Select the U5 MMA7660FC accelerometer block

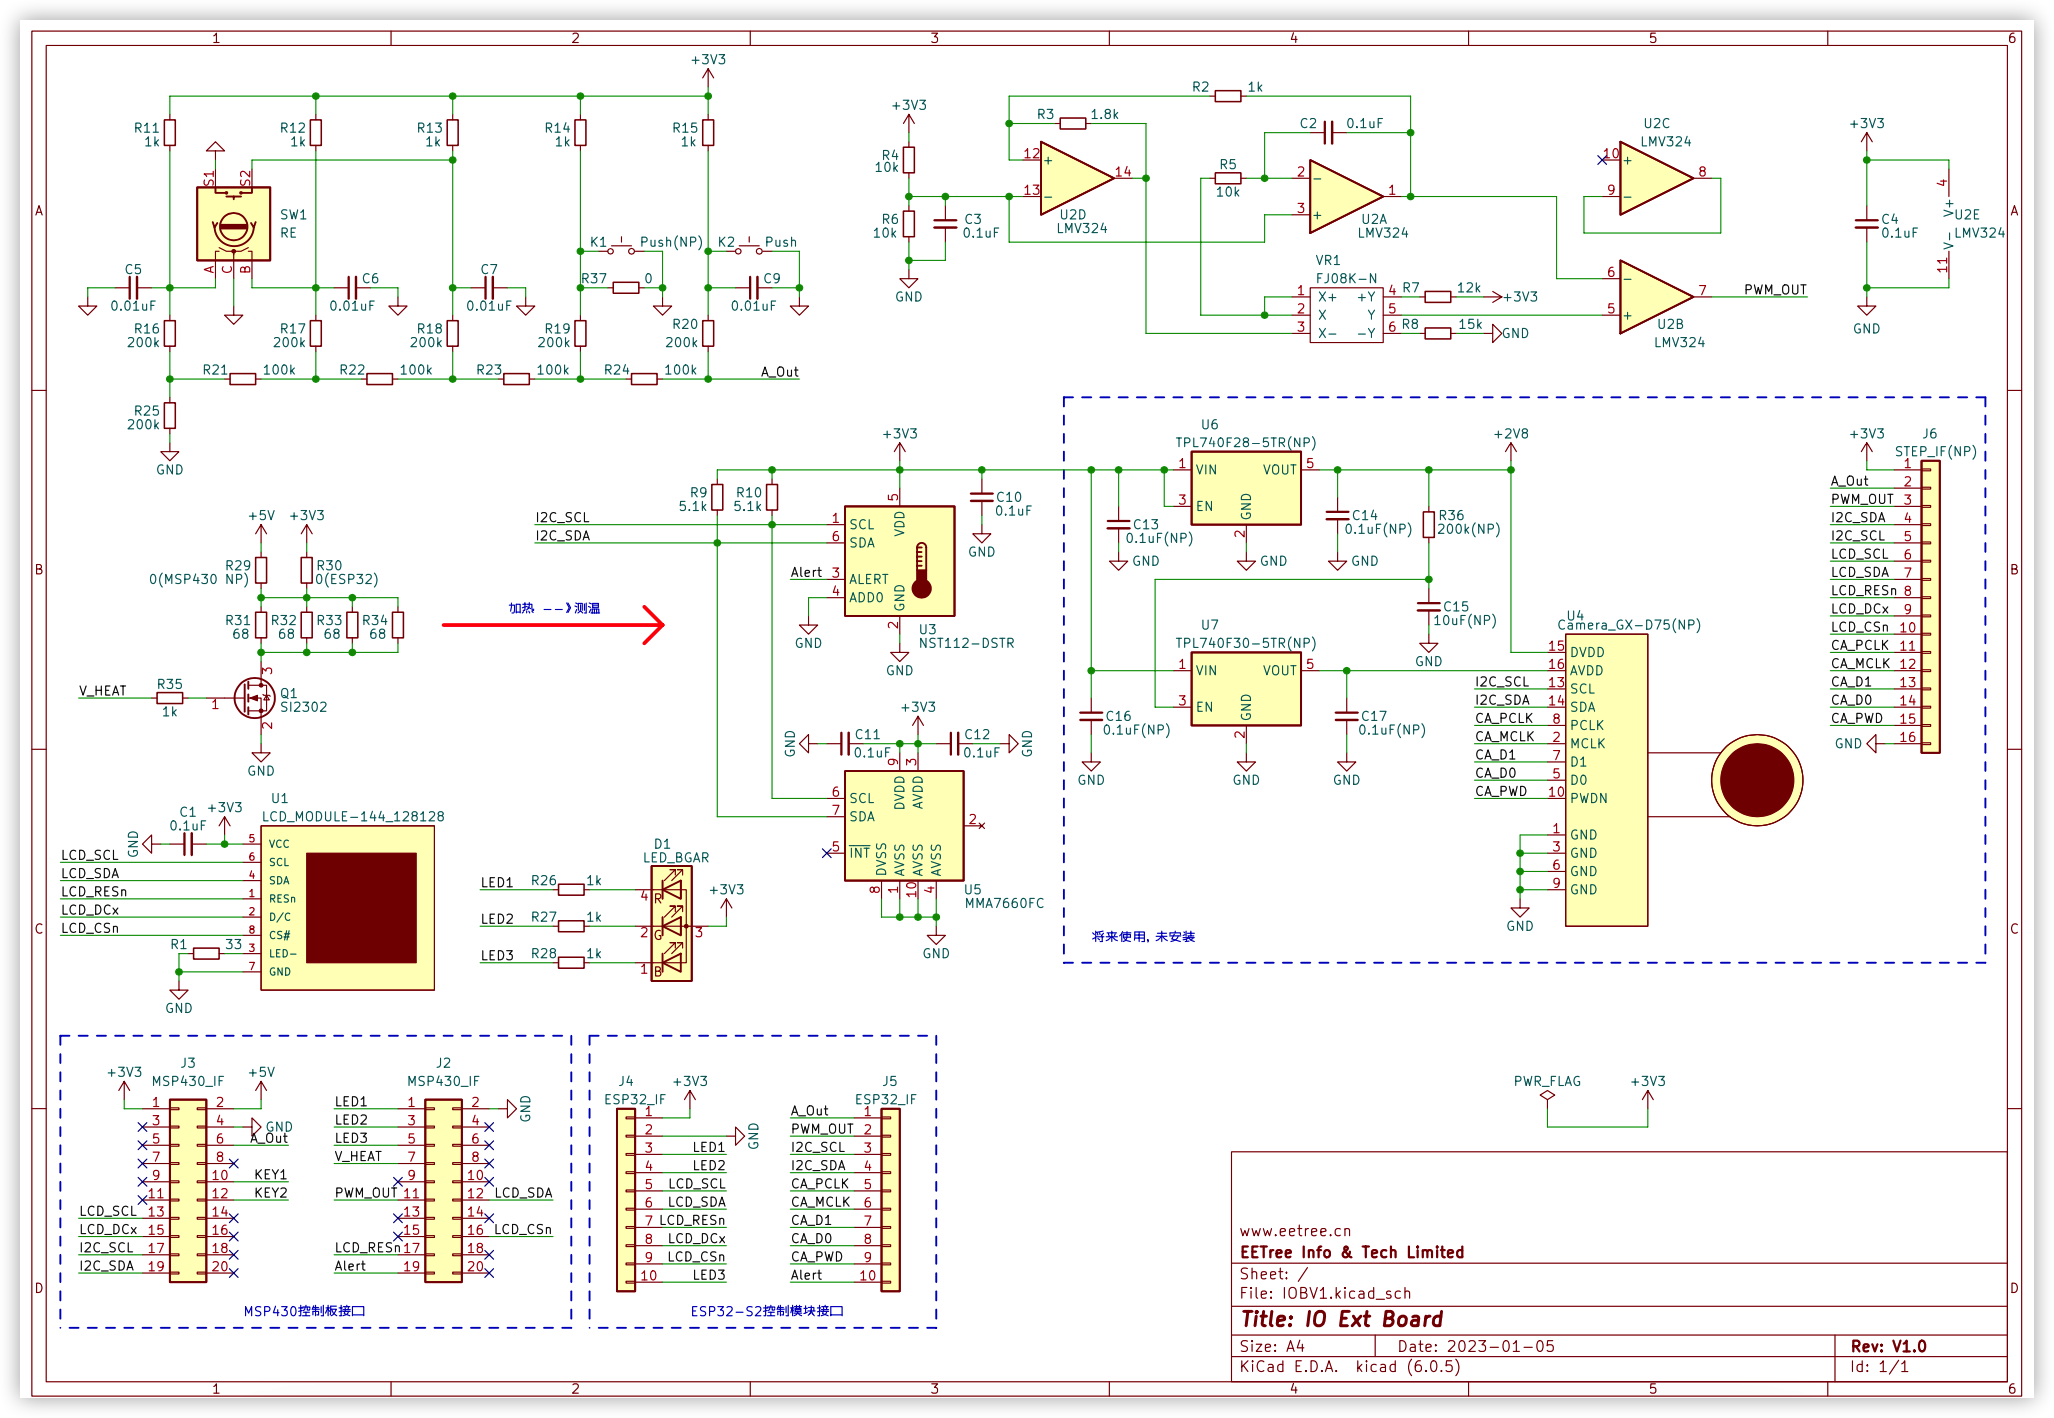[904, 826]
